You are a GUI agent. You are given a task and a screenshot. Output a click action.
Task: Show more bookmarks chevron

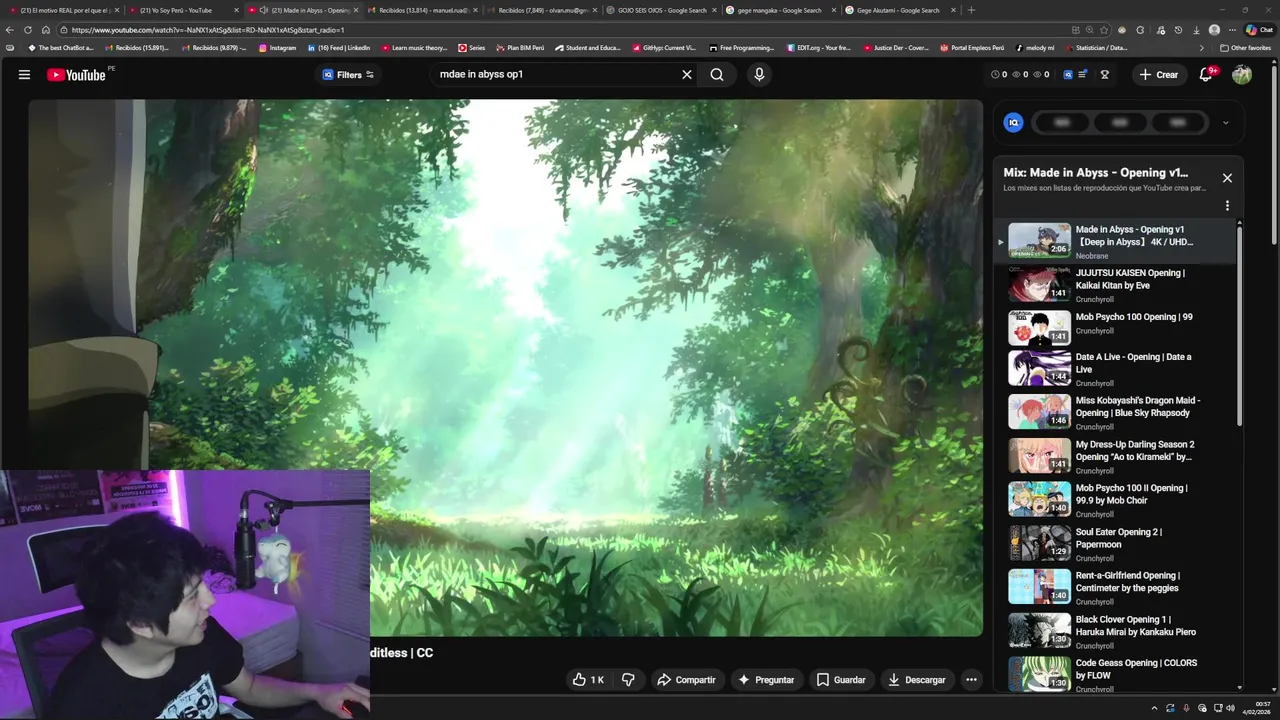(x=1202, y=48)
